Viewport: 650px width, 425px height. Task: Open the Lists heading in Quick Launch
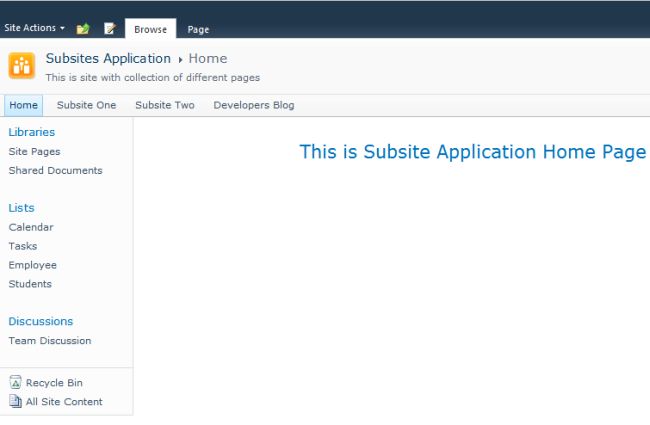pyautogui.click(x=21, y=208)
